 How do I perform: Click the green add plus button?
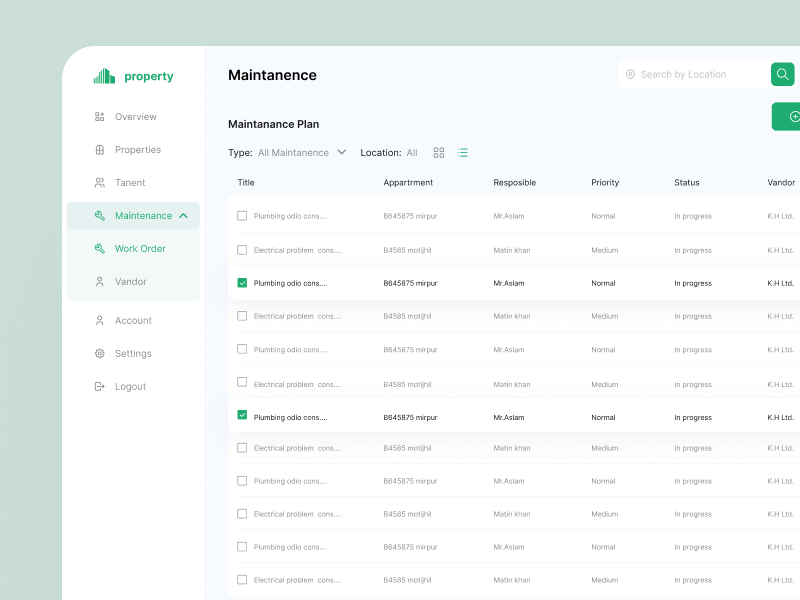coord(790,117)
